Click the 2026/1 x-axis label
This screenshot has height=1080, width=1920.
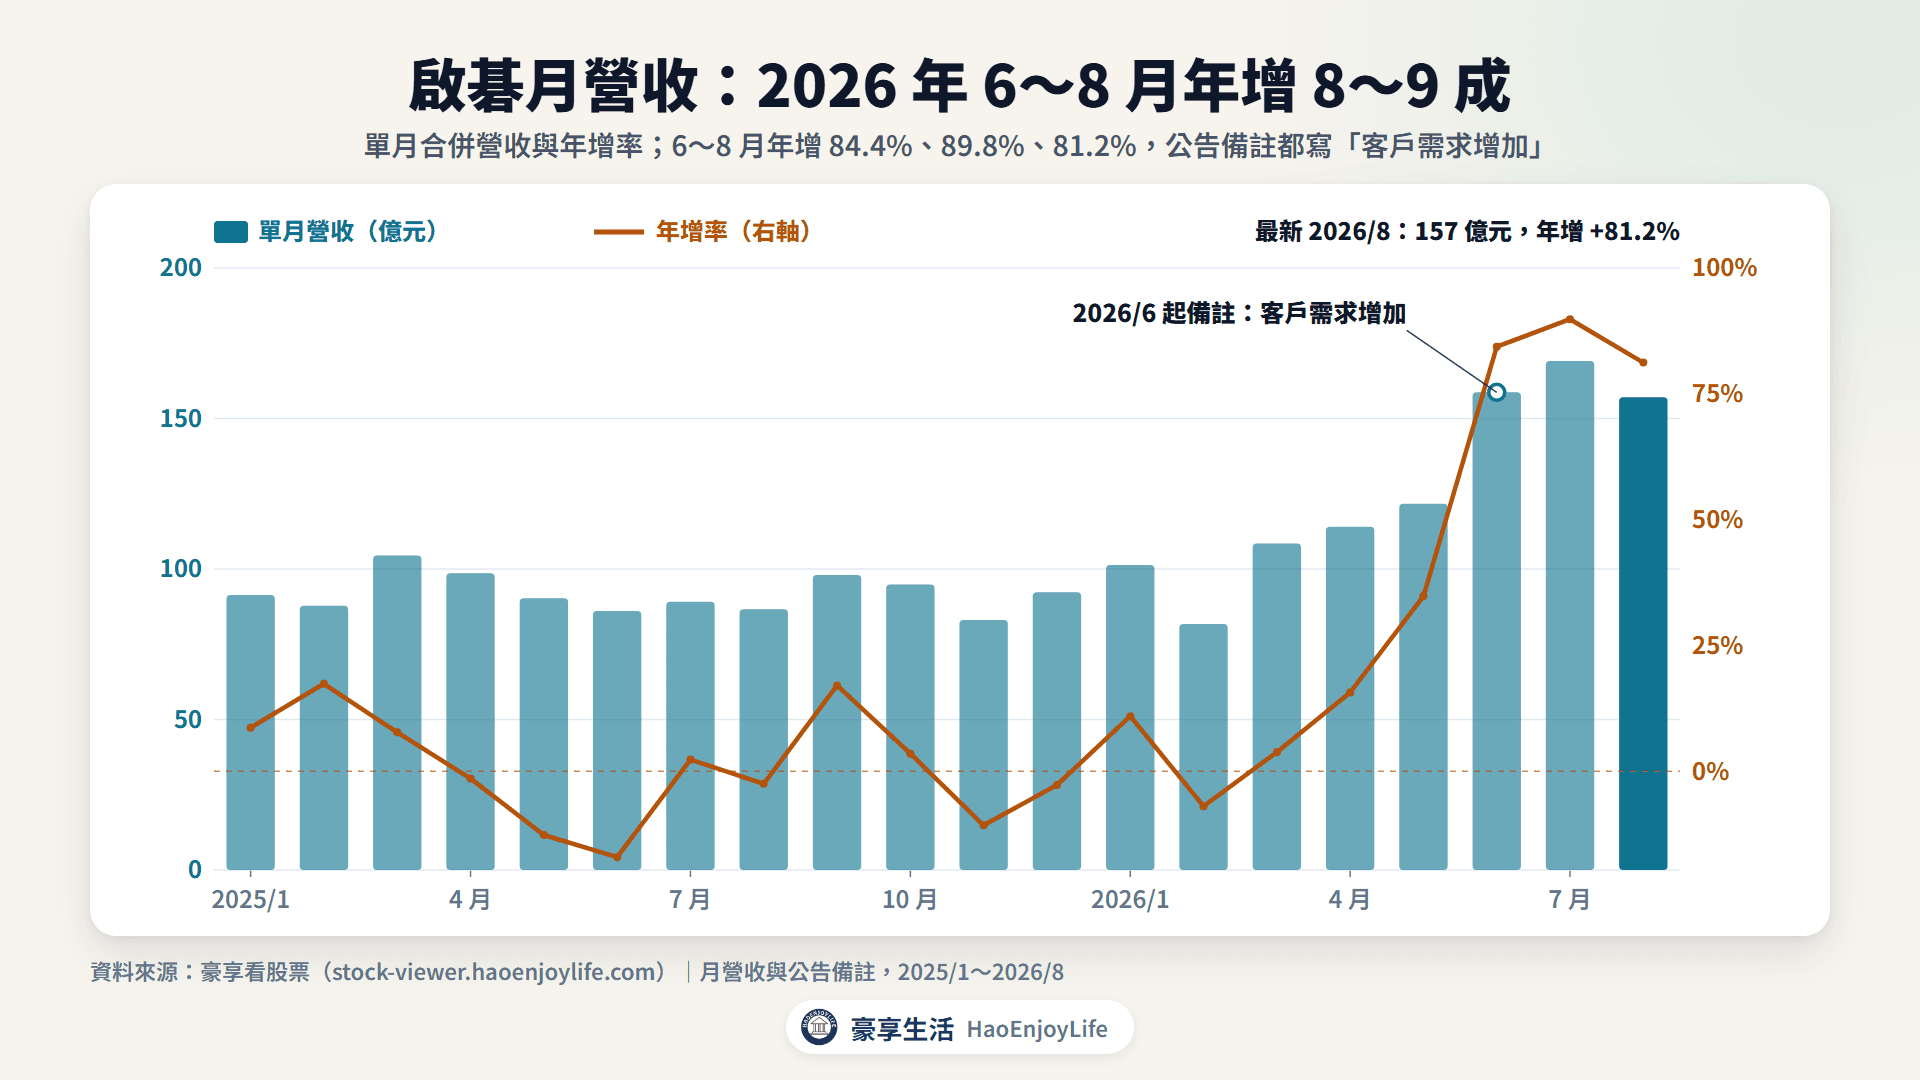pos(1130,900)
